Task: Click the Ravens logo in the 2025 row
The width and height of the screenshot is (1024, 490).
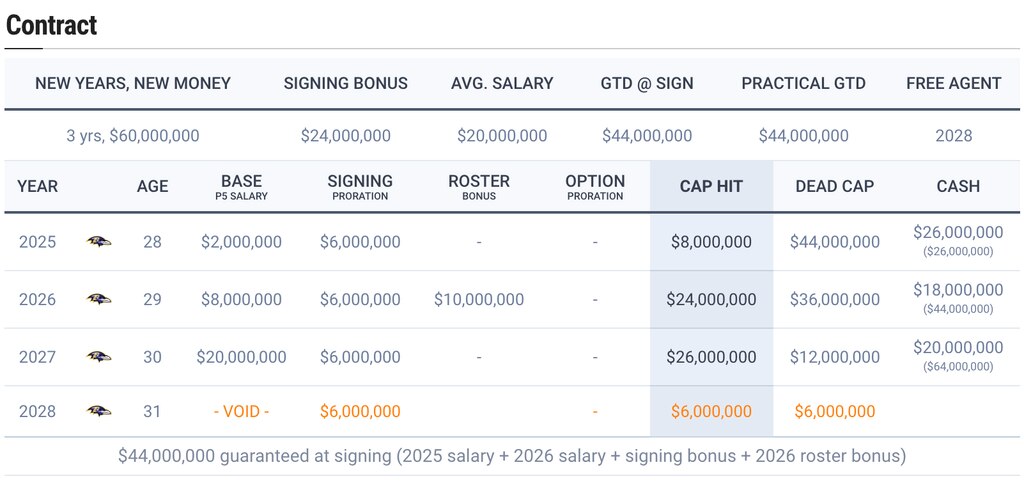Action: click(x=99, y=242)
